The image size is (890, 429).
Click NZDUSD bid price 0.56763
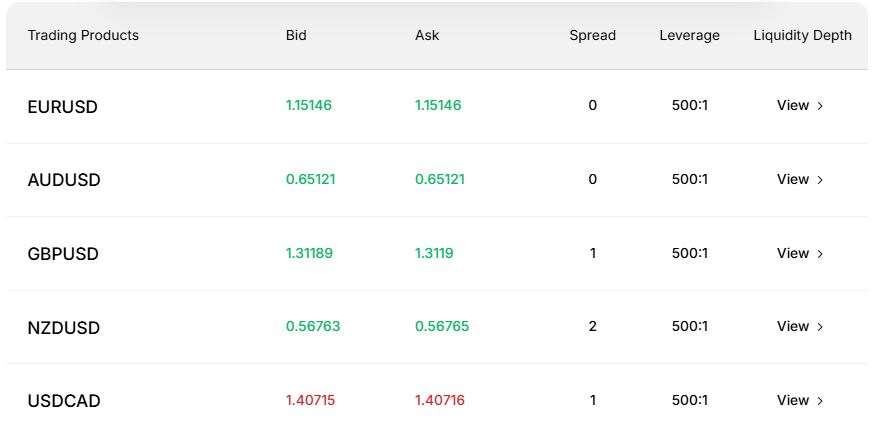click(313, 326)
